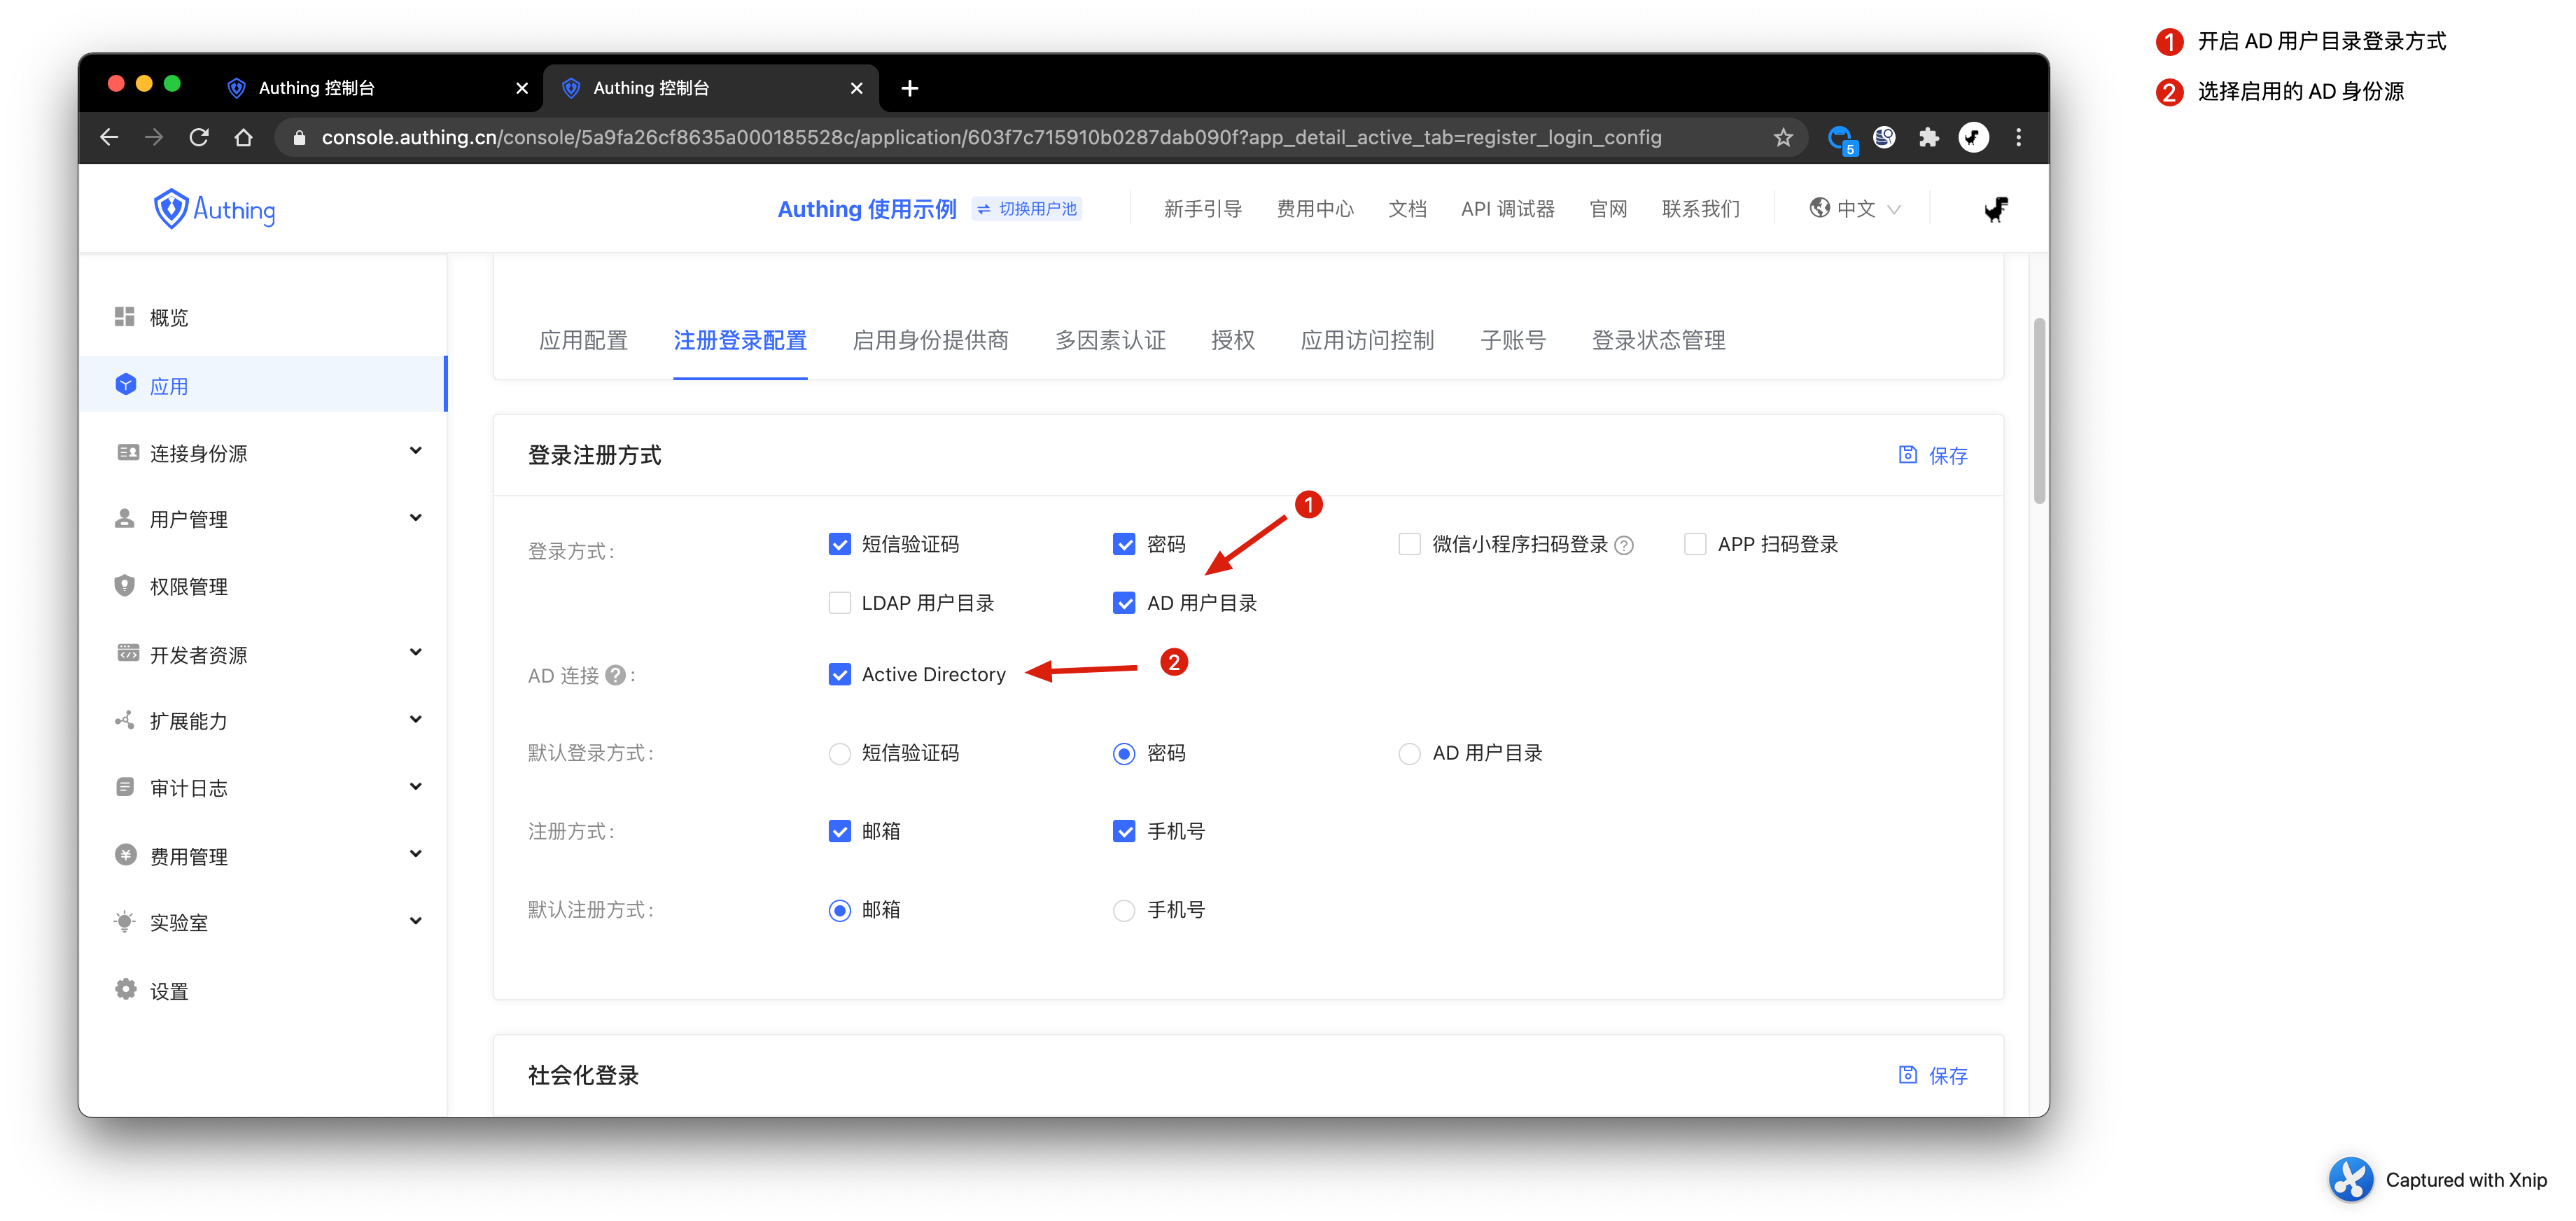Click the Authing shield logo

(x=171, y=209)
